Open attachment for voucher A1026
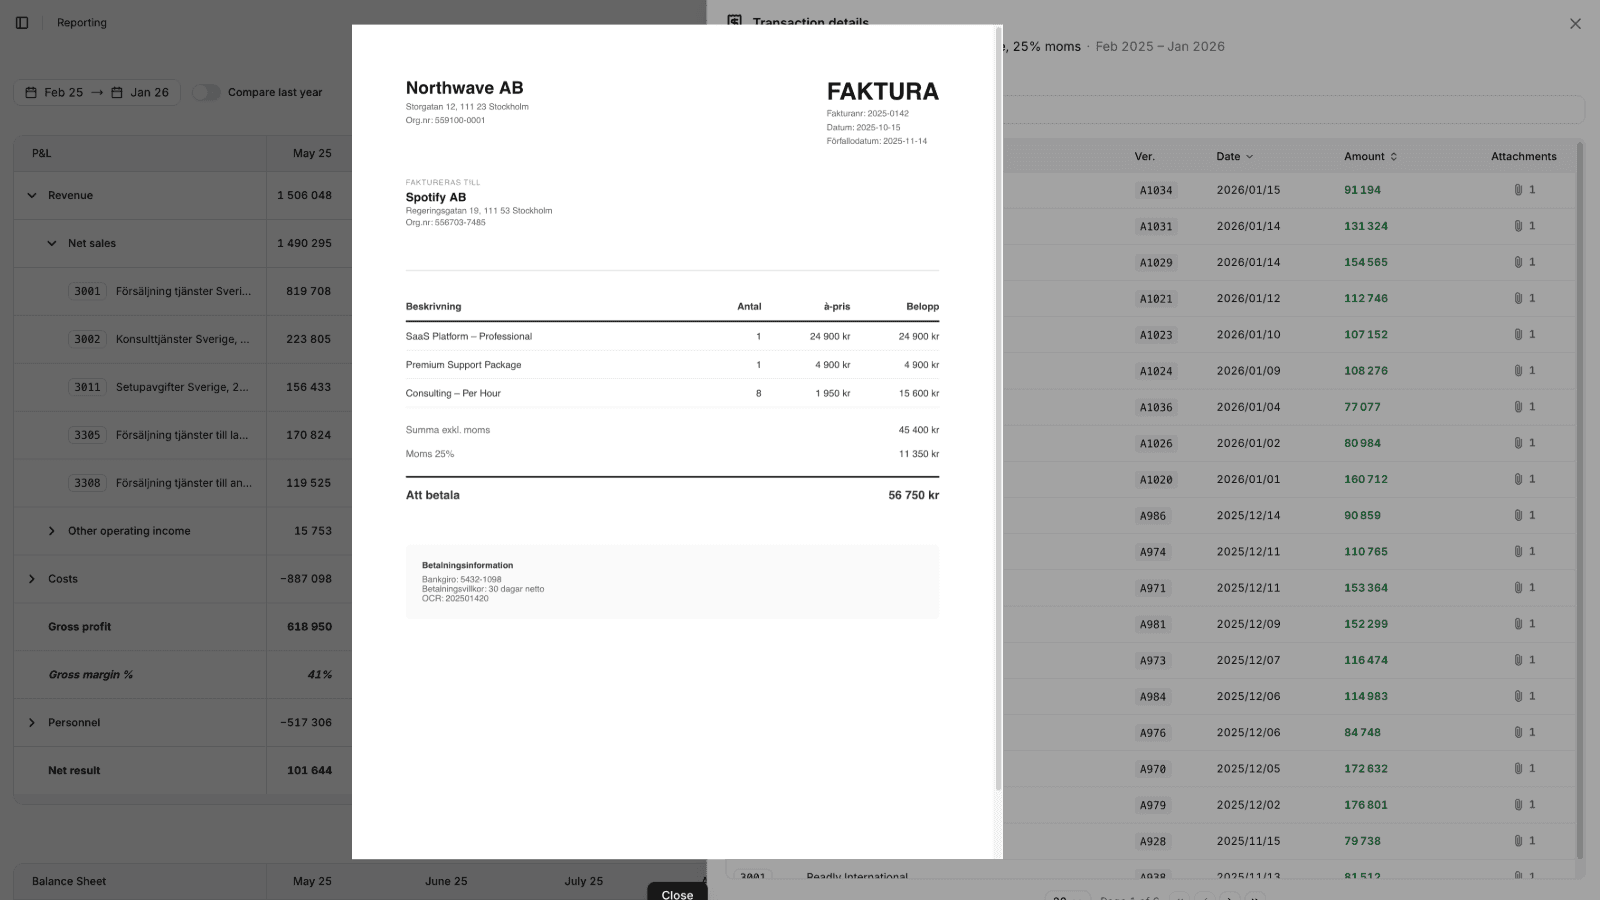 coord(1524,443)
